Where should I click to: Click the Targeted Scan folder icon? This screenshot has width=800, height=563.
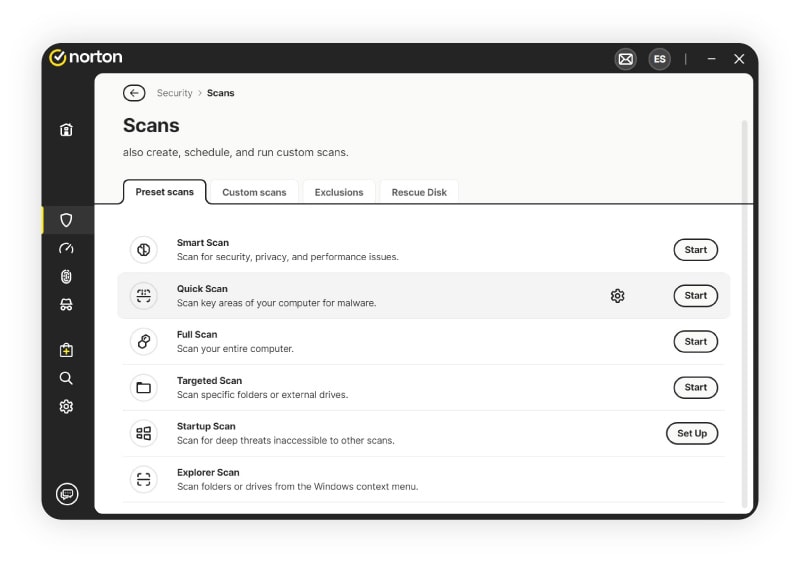point(144,387)
